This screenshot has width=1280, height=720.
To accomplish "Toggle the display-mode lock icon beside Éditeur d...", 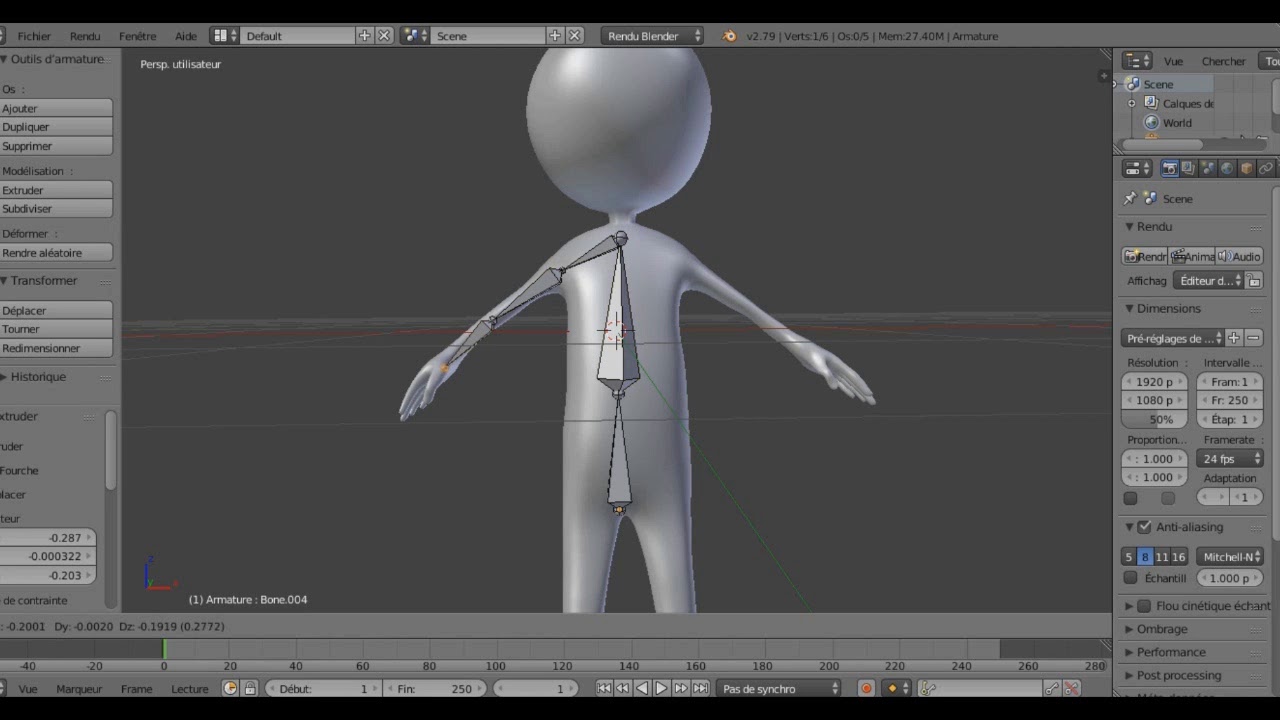I will pos(1254,281).
